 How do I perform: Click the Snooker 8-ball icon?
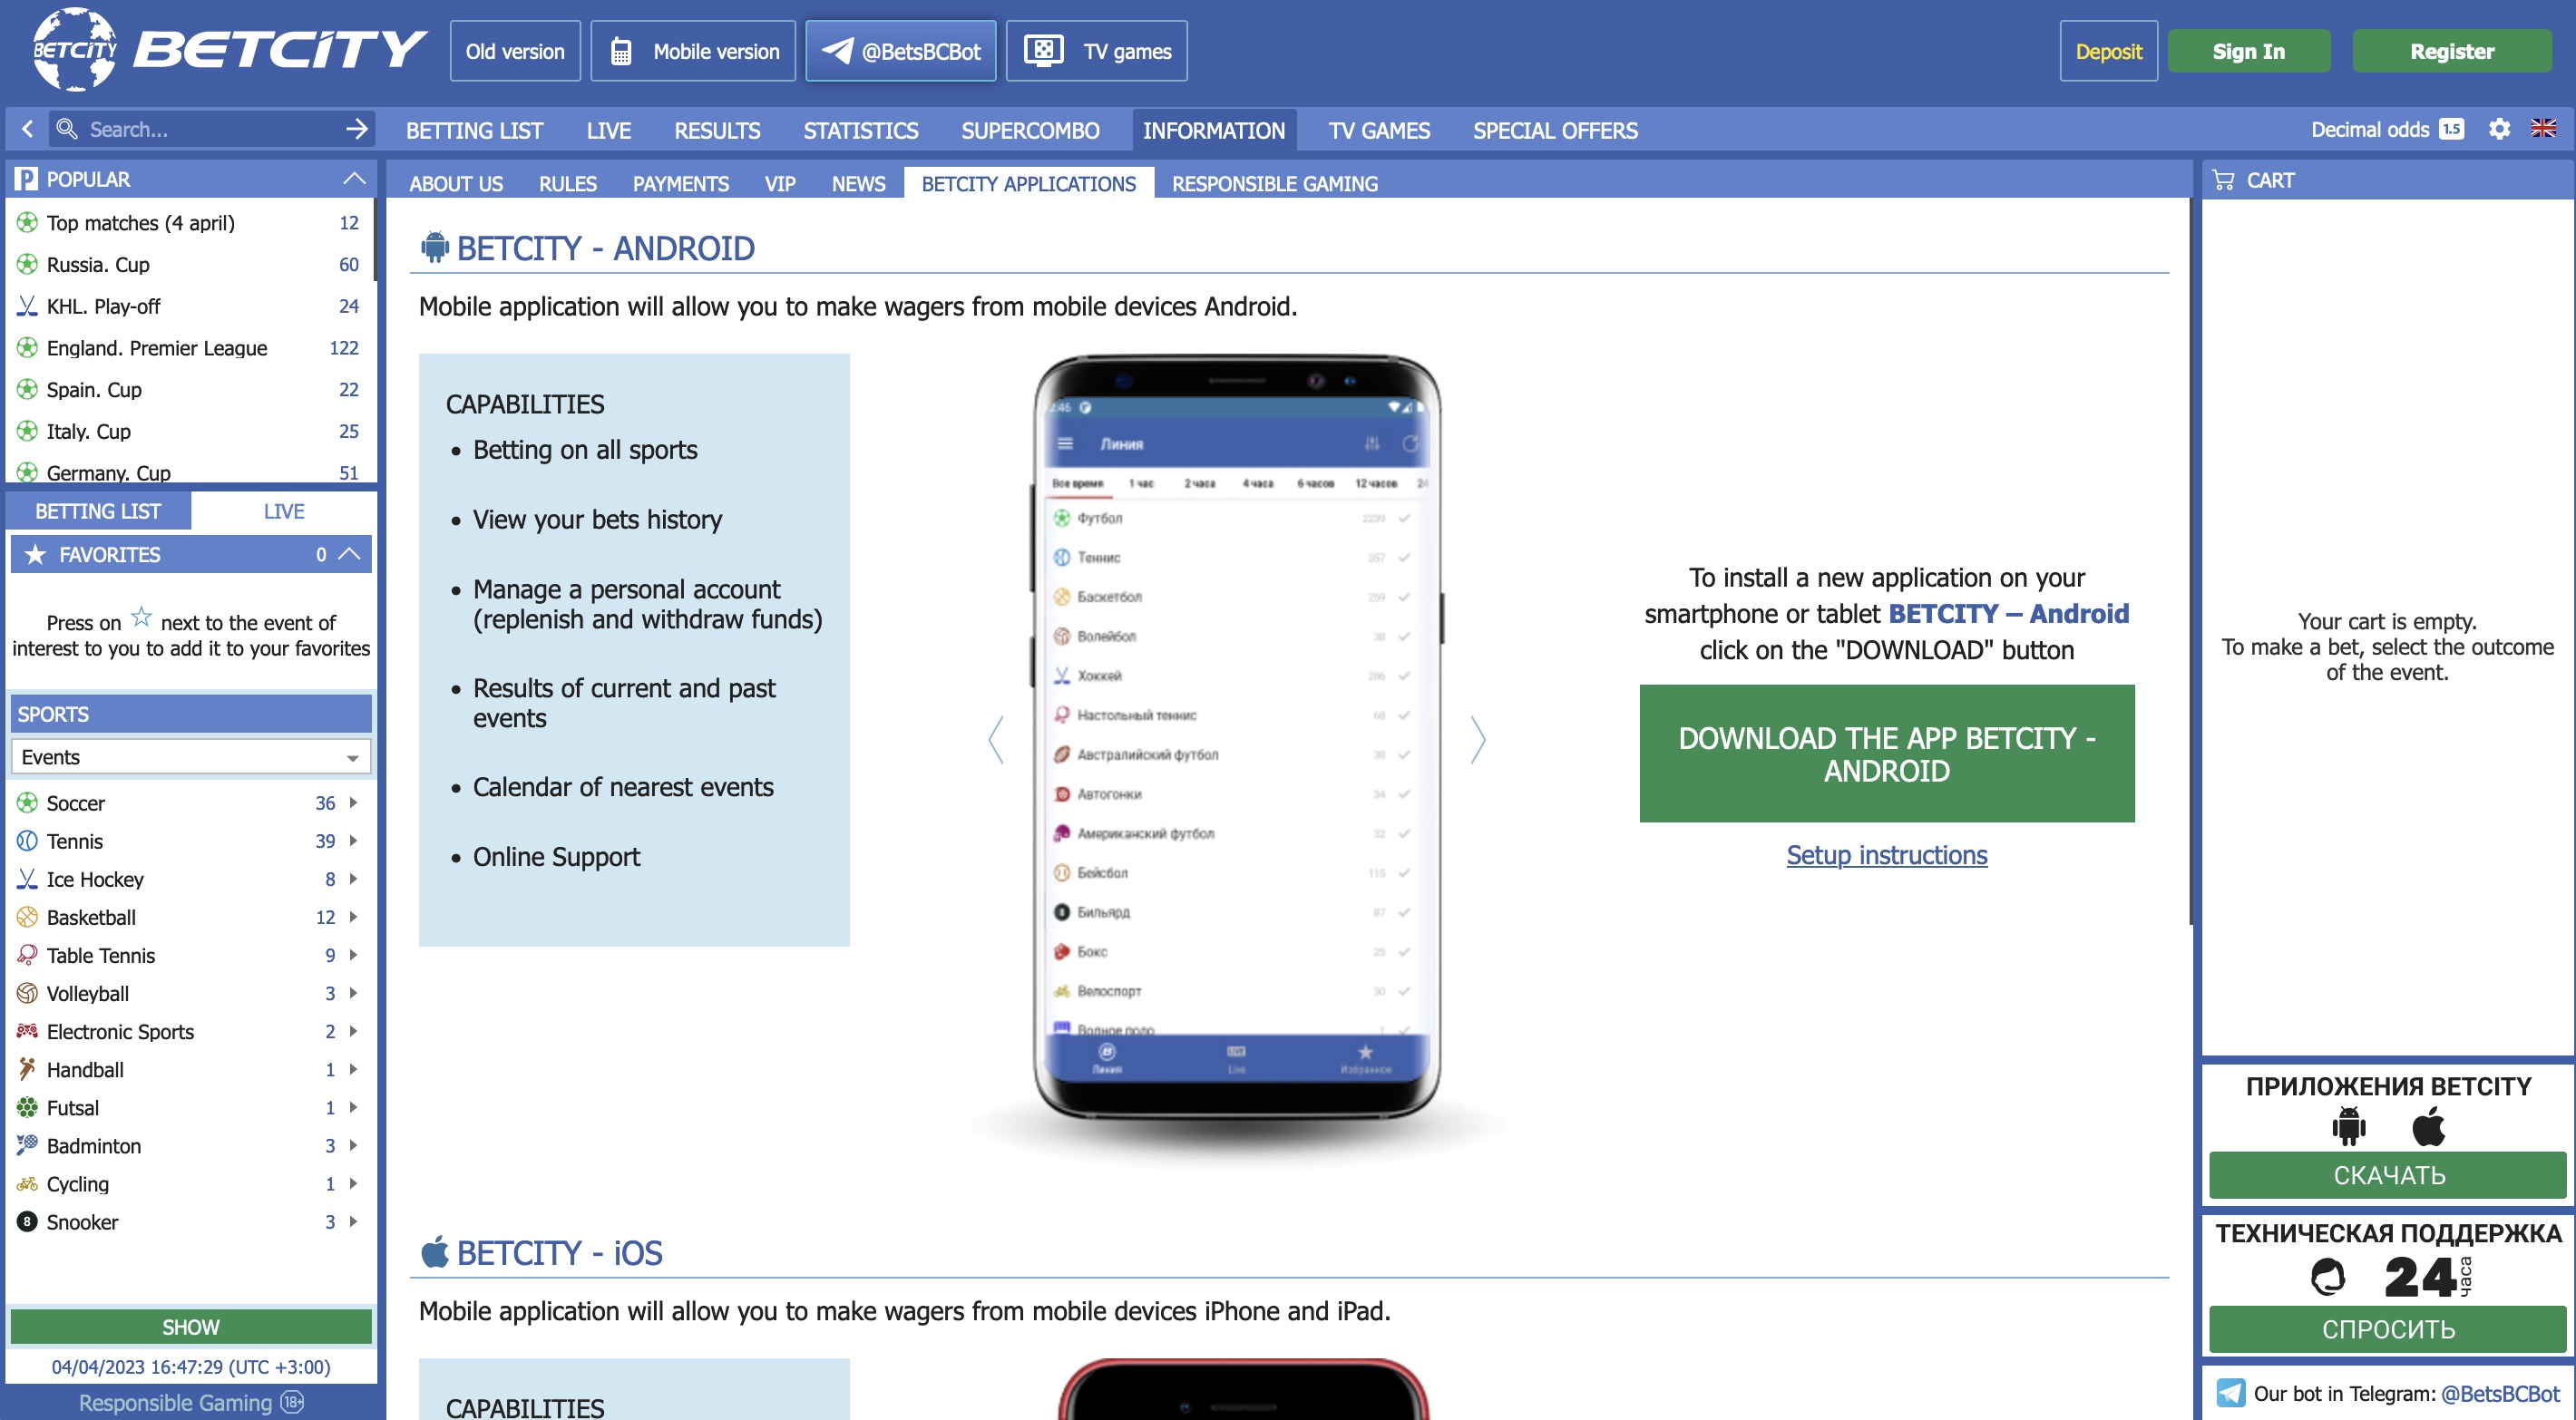point(27,1221)
